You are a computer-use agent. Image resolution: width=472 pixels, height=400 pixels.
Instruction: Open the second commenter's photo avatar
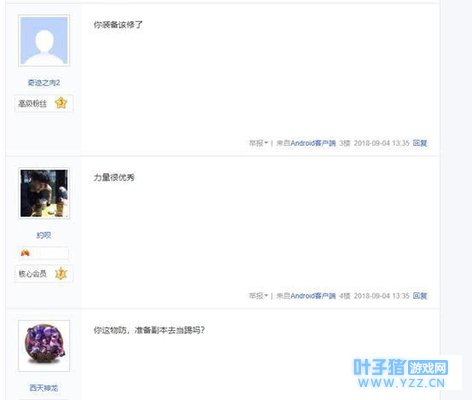coord(44,193)
